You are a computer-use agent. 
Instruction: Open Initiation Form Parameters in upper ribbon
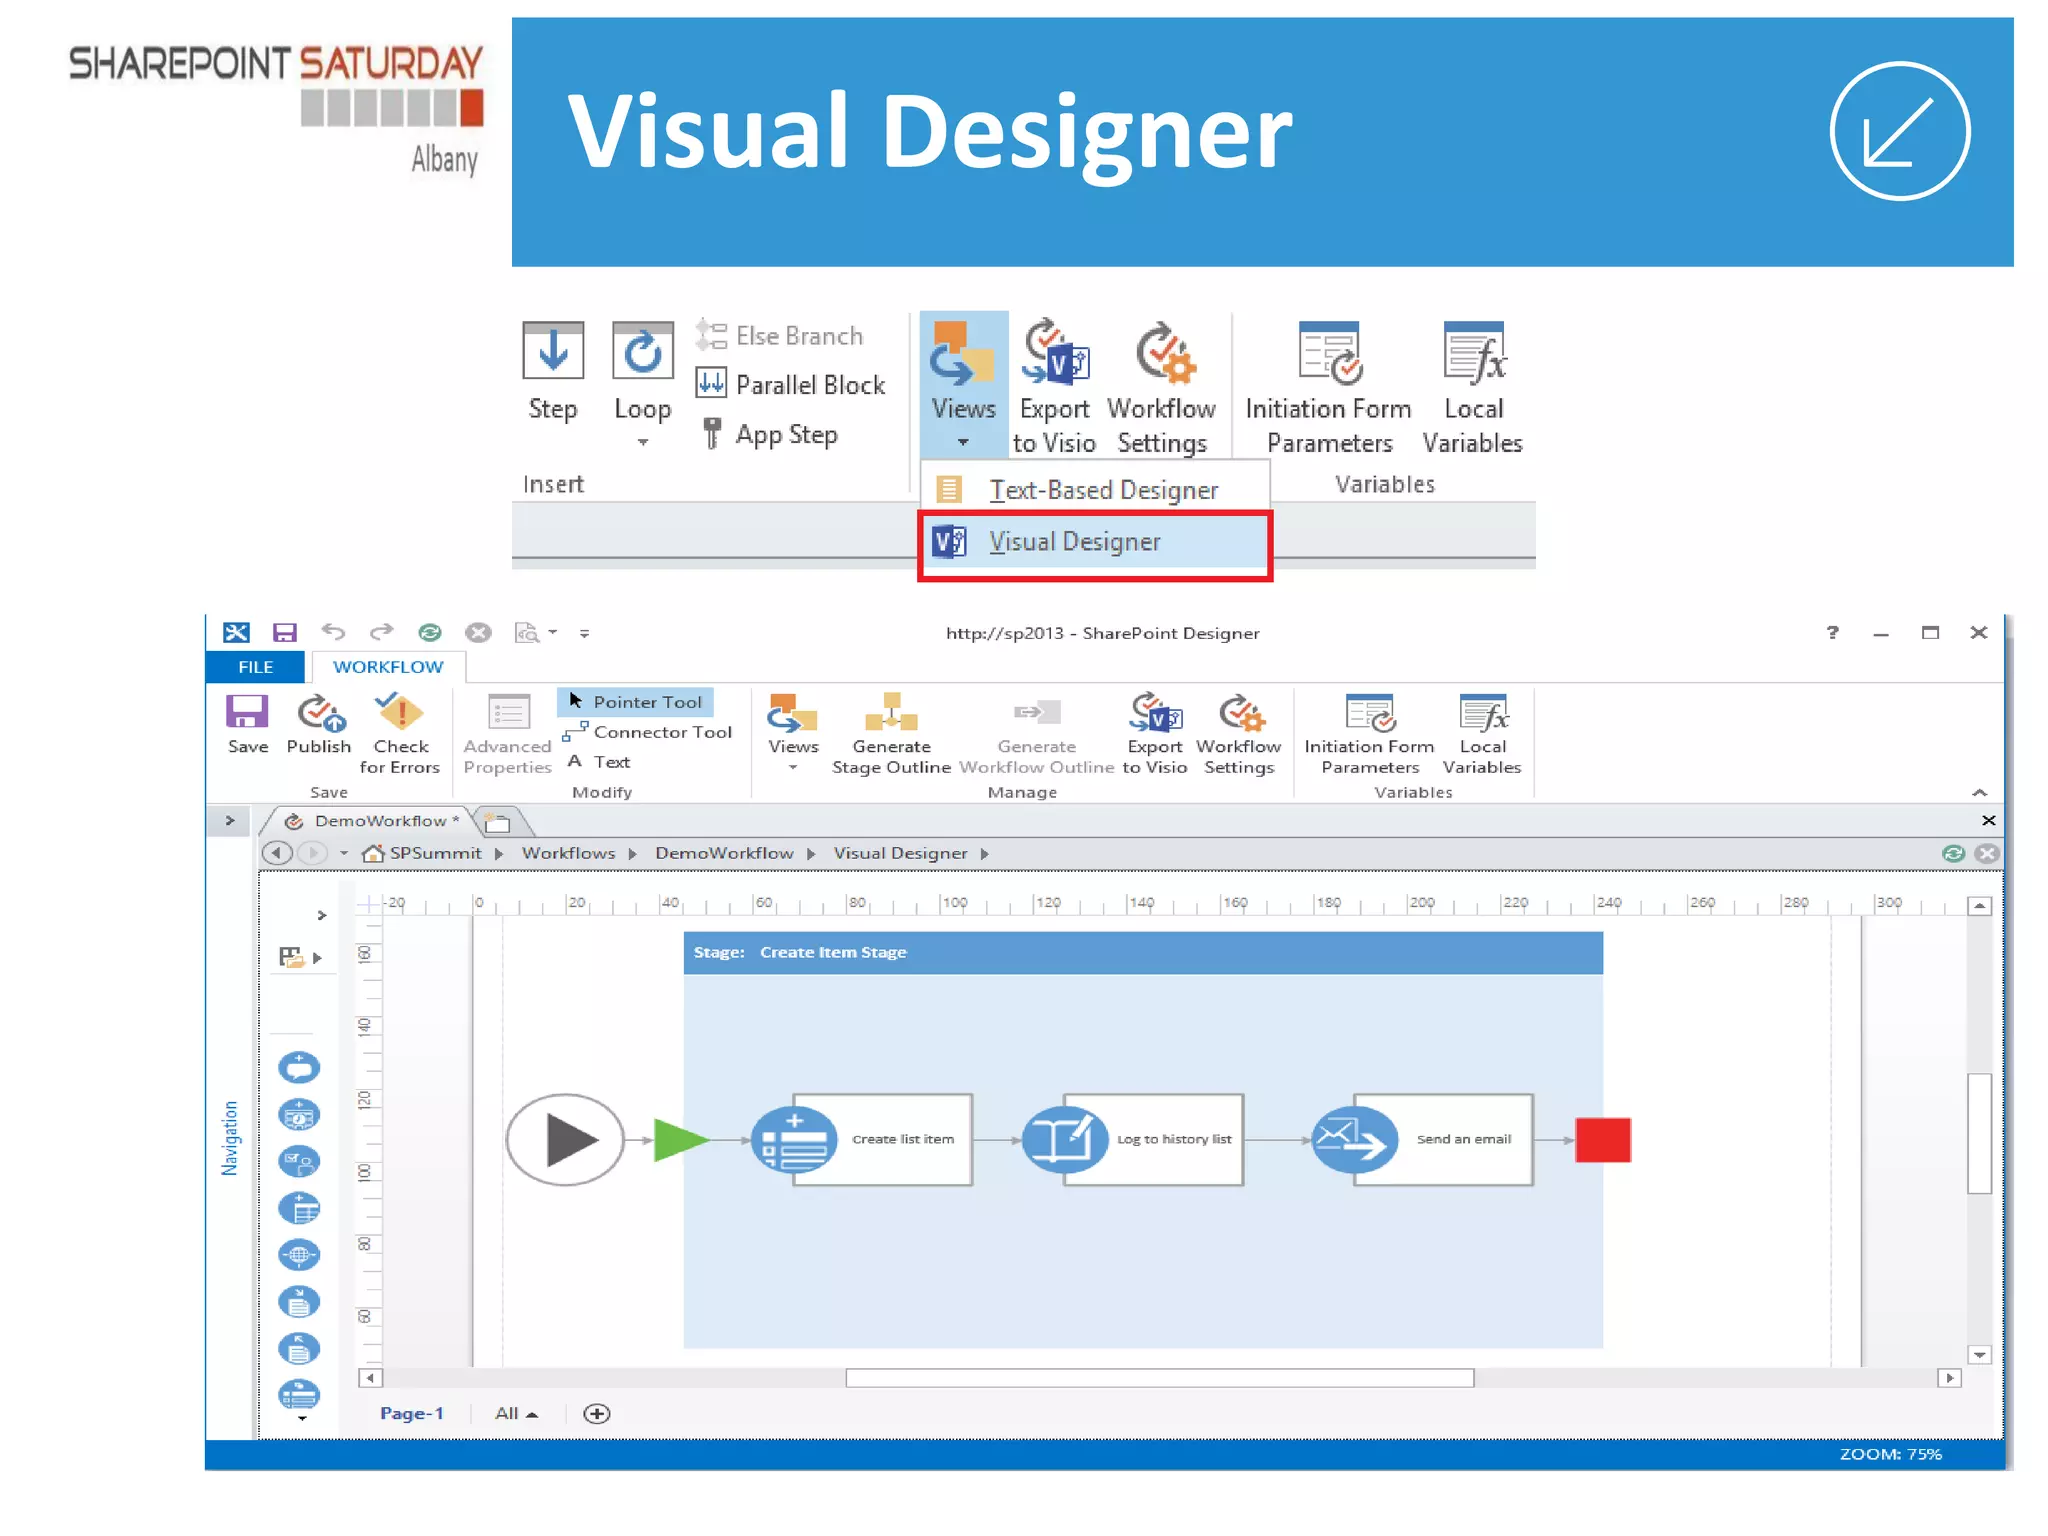(1328, 387)
